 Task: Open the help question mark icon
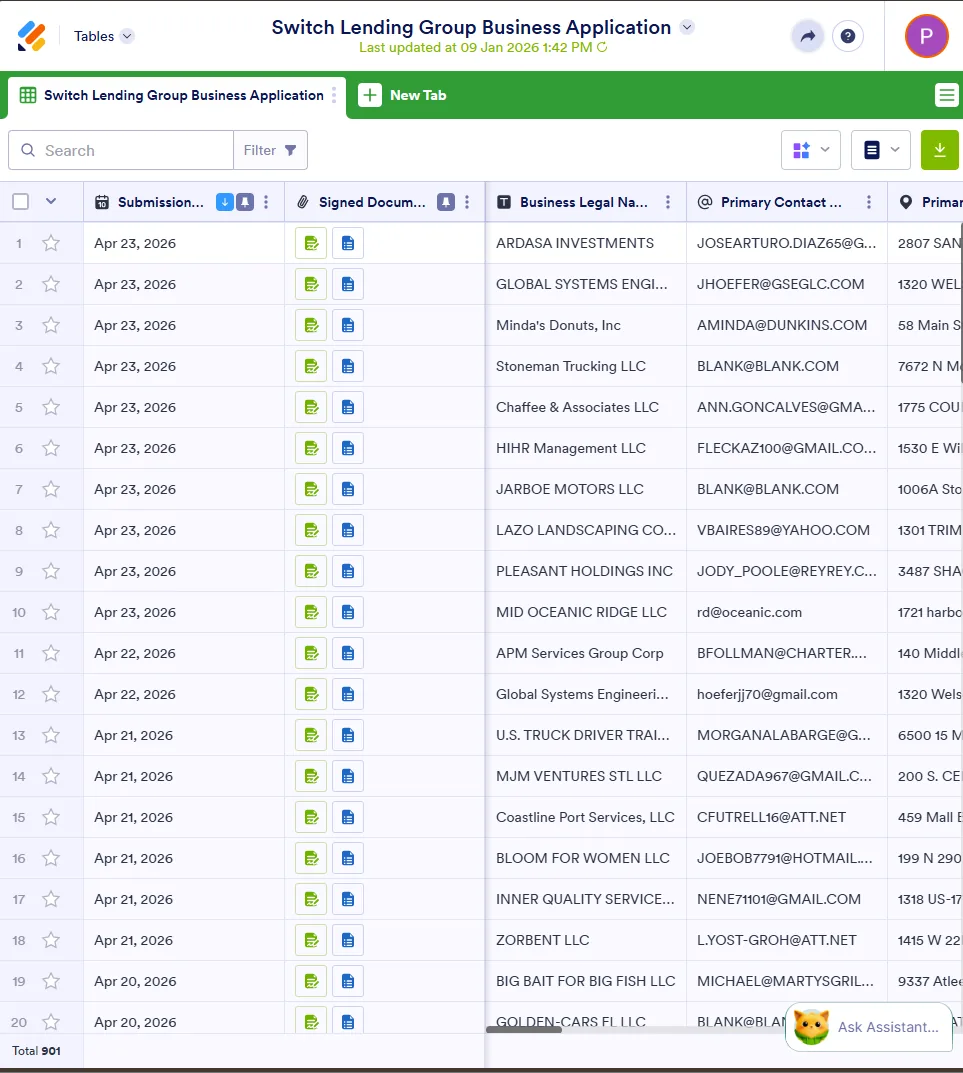pos(847,36)
